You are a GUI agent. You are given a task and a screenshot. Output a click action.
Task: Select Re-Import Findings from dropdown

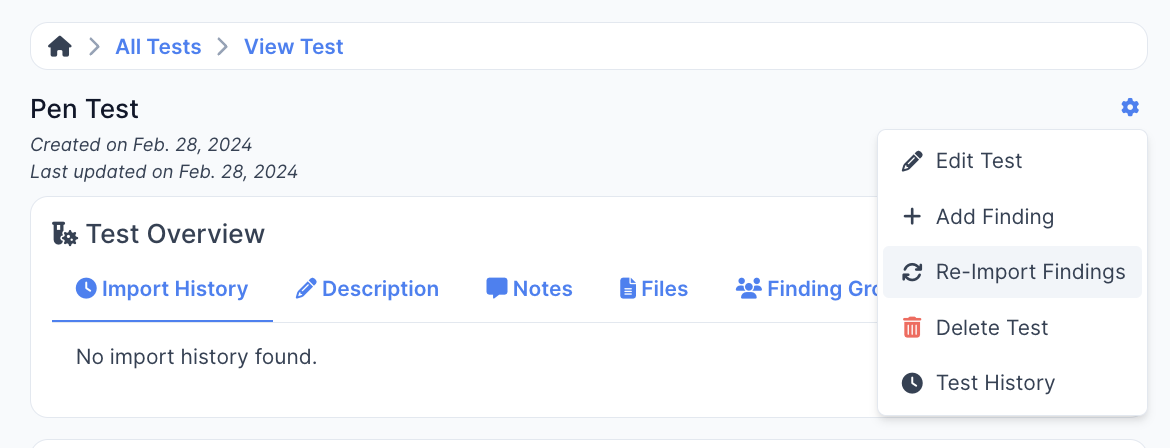pyautogui.click(x=1030, y=272)
